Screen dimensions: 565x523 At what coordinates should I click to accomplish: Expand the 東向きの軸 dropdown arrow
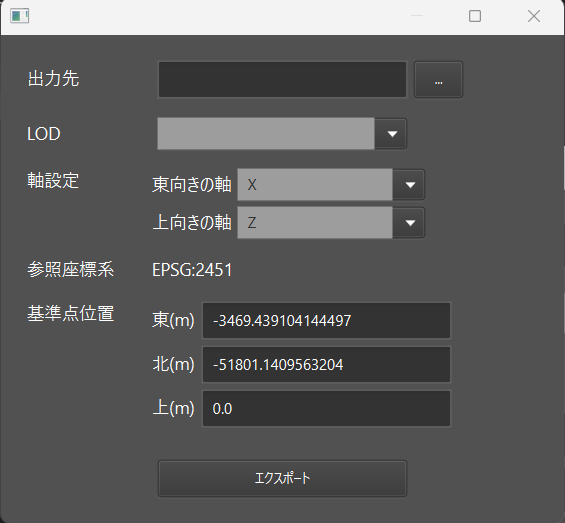pos(409,185)
